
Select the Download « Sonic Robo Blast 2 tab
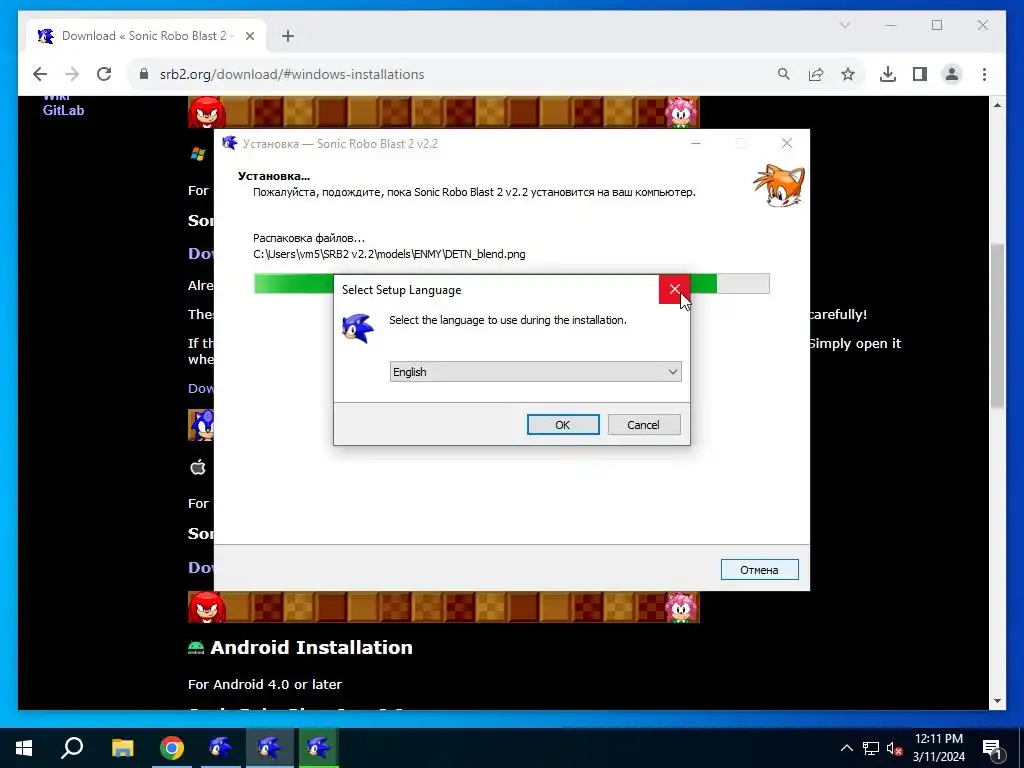[x=146, y=36]
